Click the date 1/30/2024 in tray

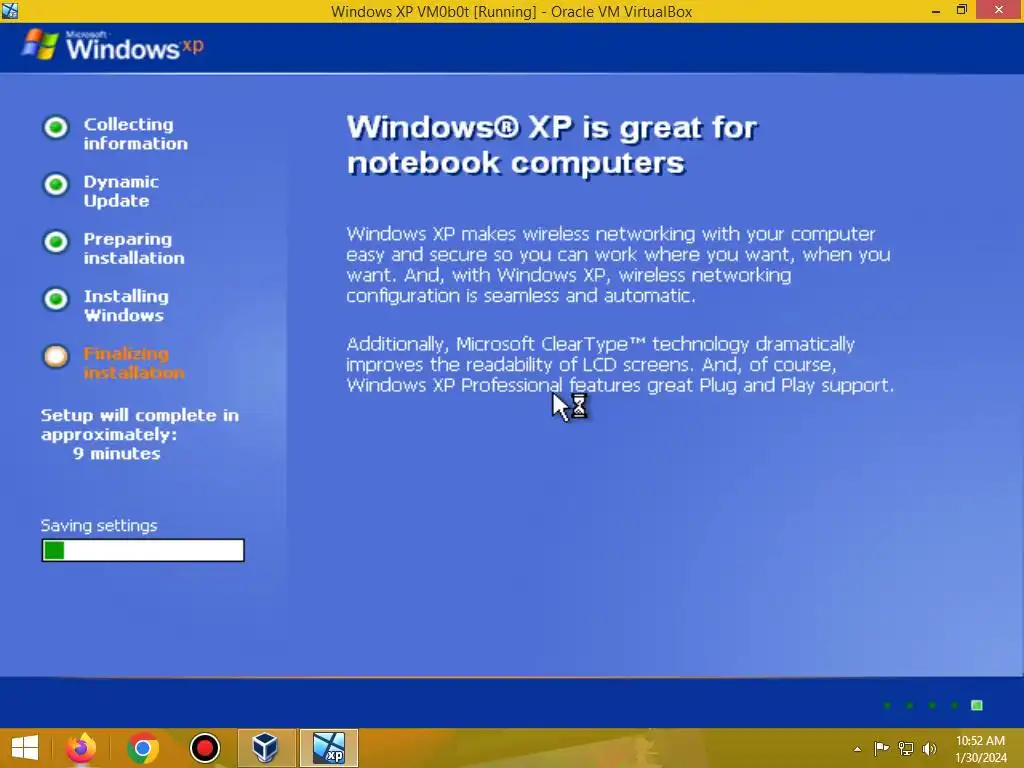(x=980, y=758)
